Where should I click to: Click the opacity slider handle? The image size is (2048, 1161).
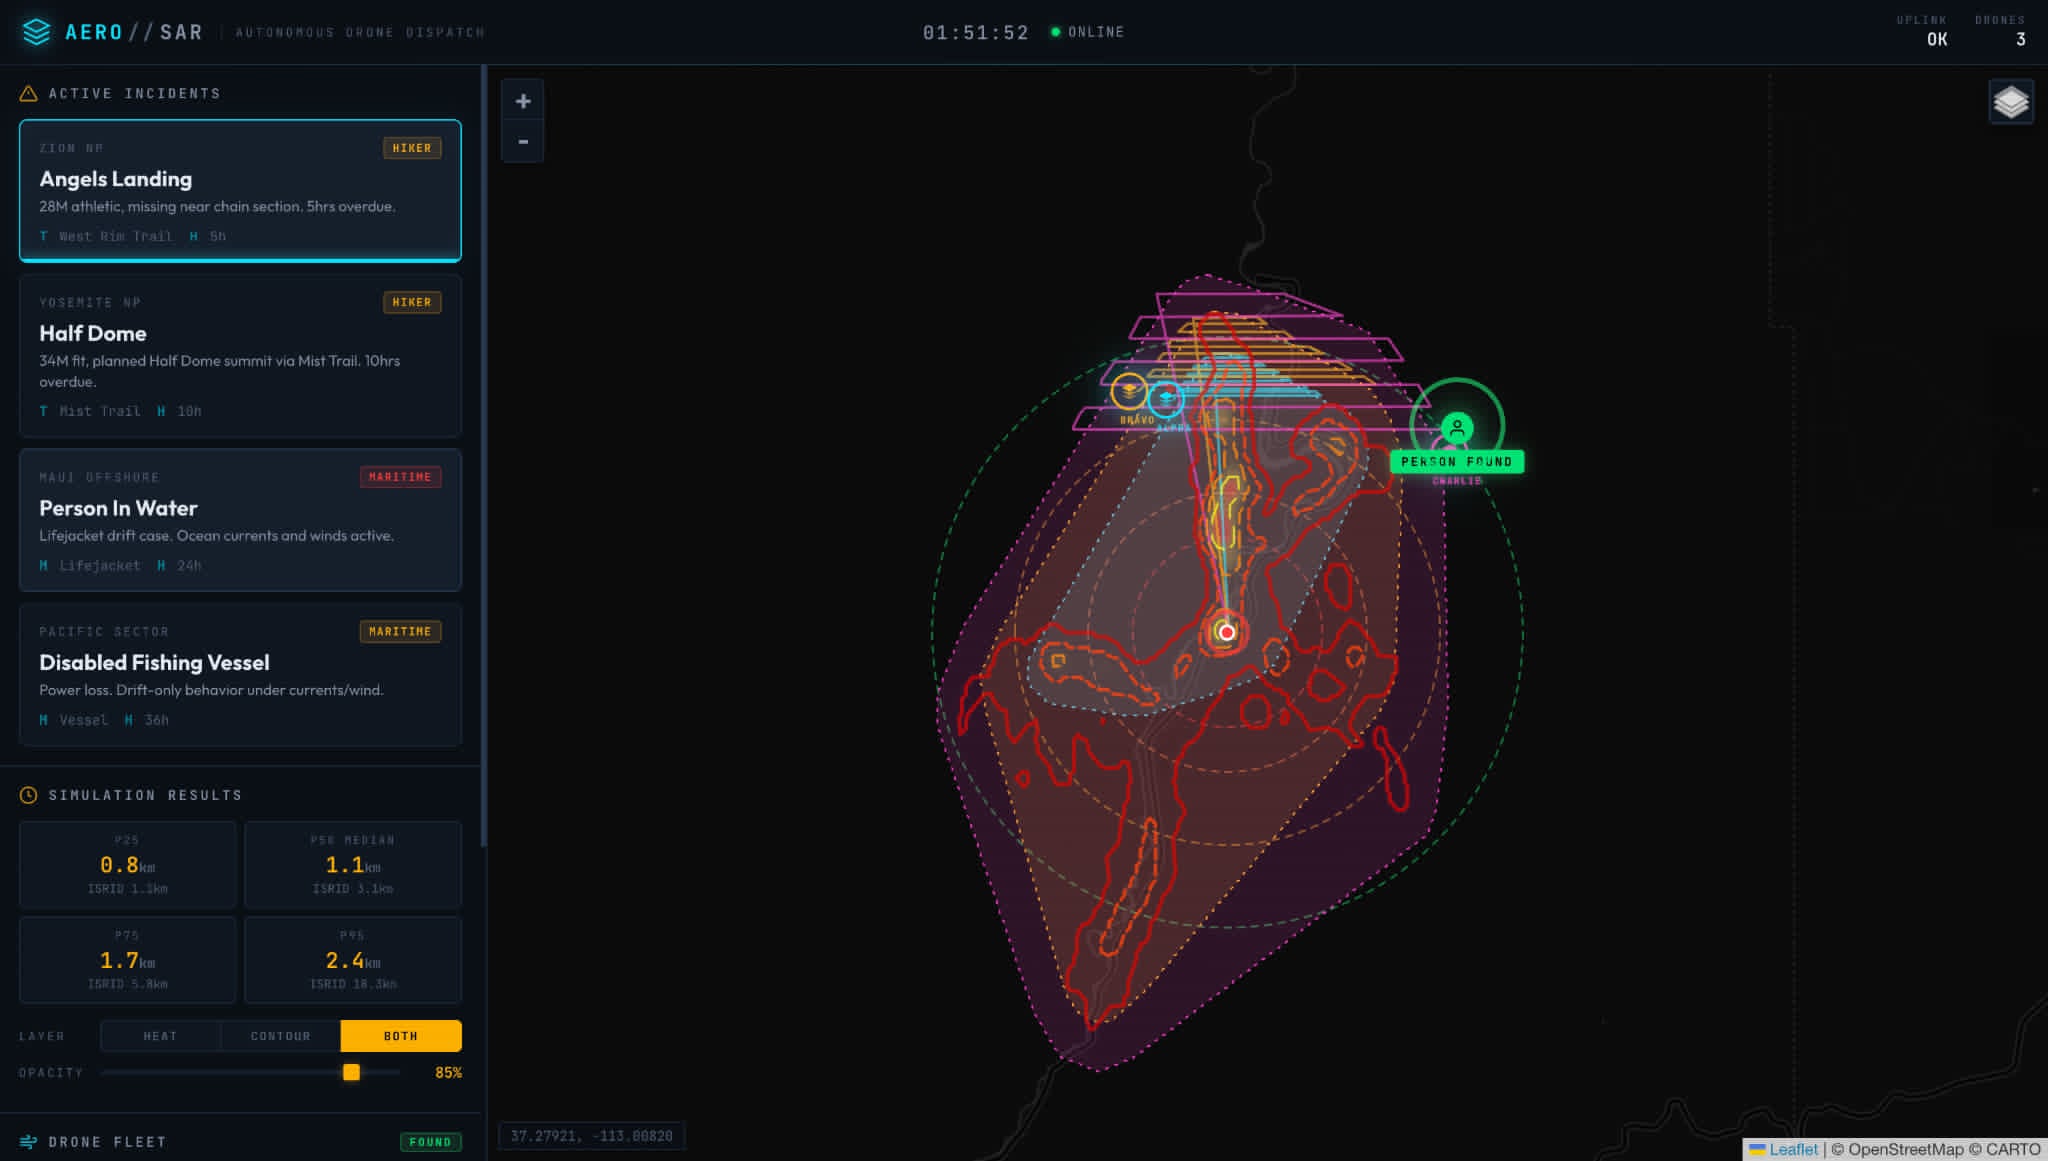tap(351, 1072)
